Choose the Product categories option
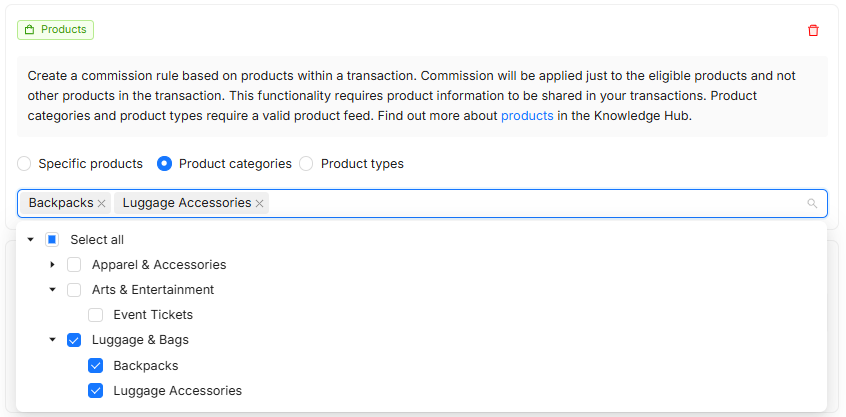 click(x=165, y=163)
